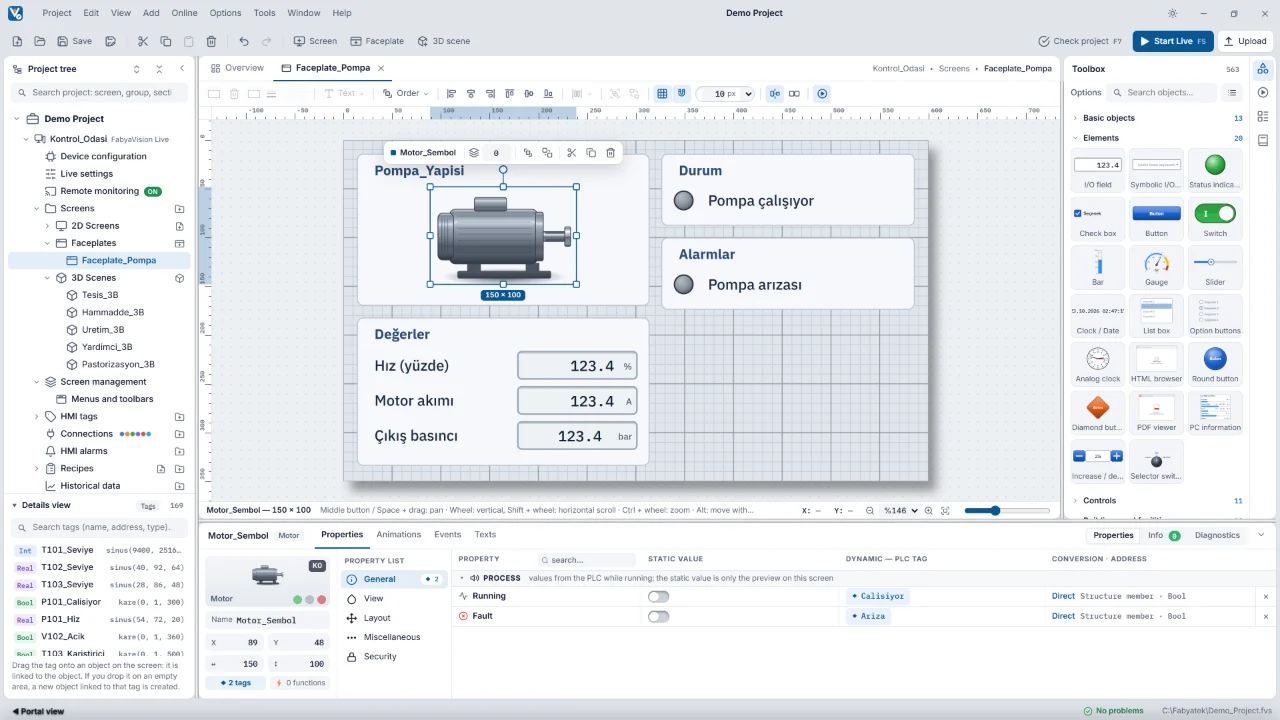This screenshot has width=1280, height=720.
Task: Toggle the Fault static value switch
Action: coord(658,616)
